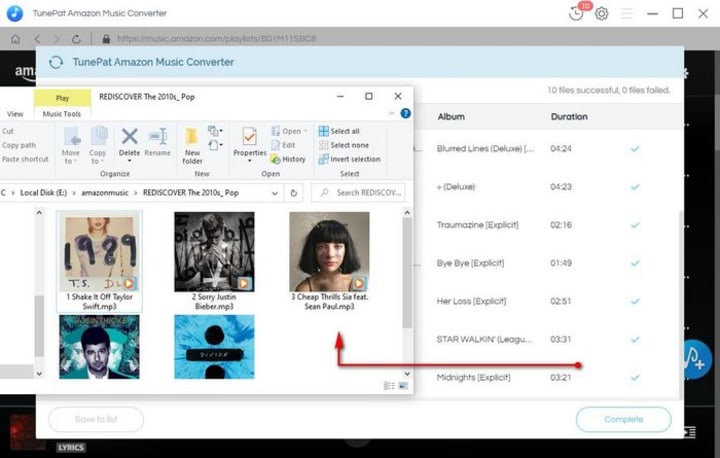Select the Divide album thumbnail file

(x=214, y=347)
